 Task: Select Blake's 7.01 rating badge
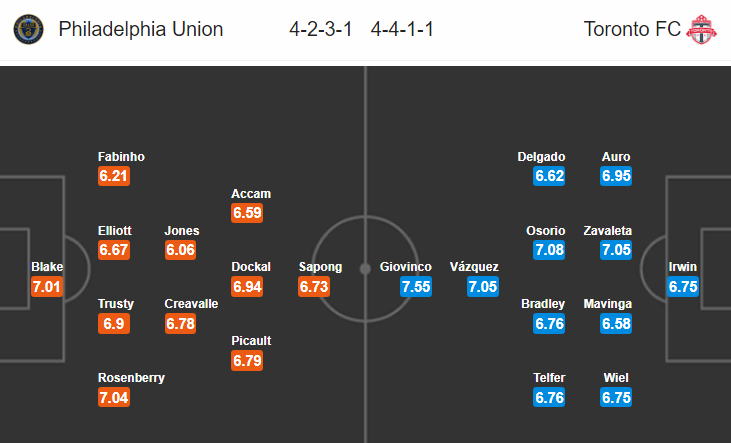coord(47,286)
